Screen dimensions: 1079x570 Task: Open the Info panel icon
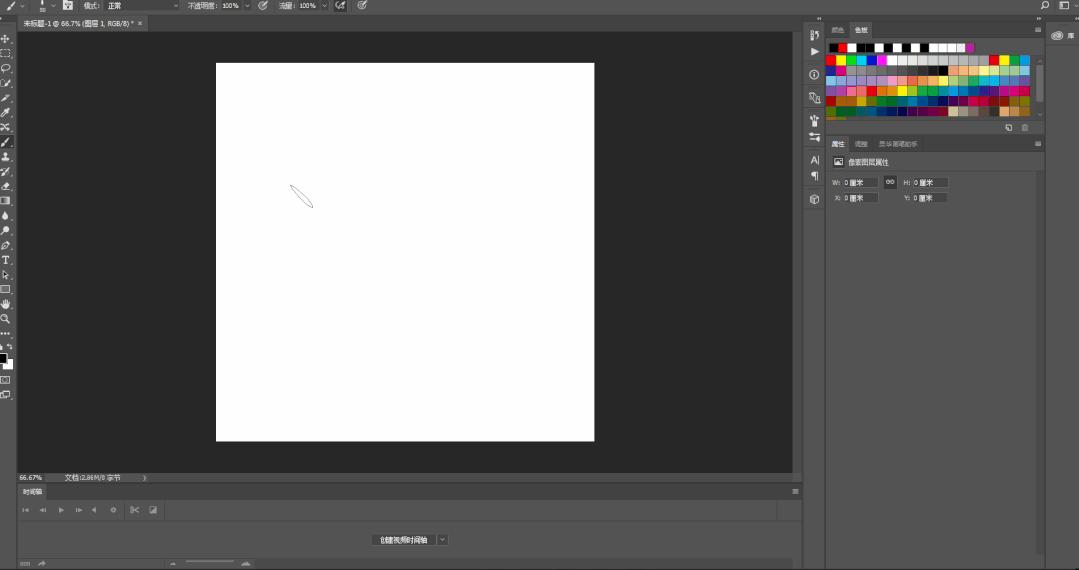click(815, 74)
